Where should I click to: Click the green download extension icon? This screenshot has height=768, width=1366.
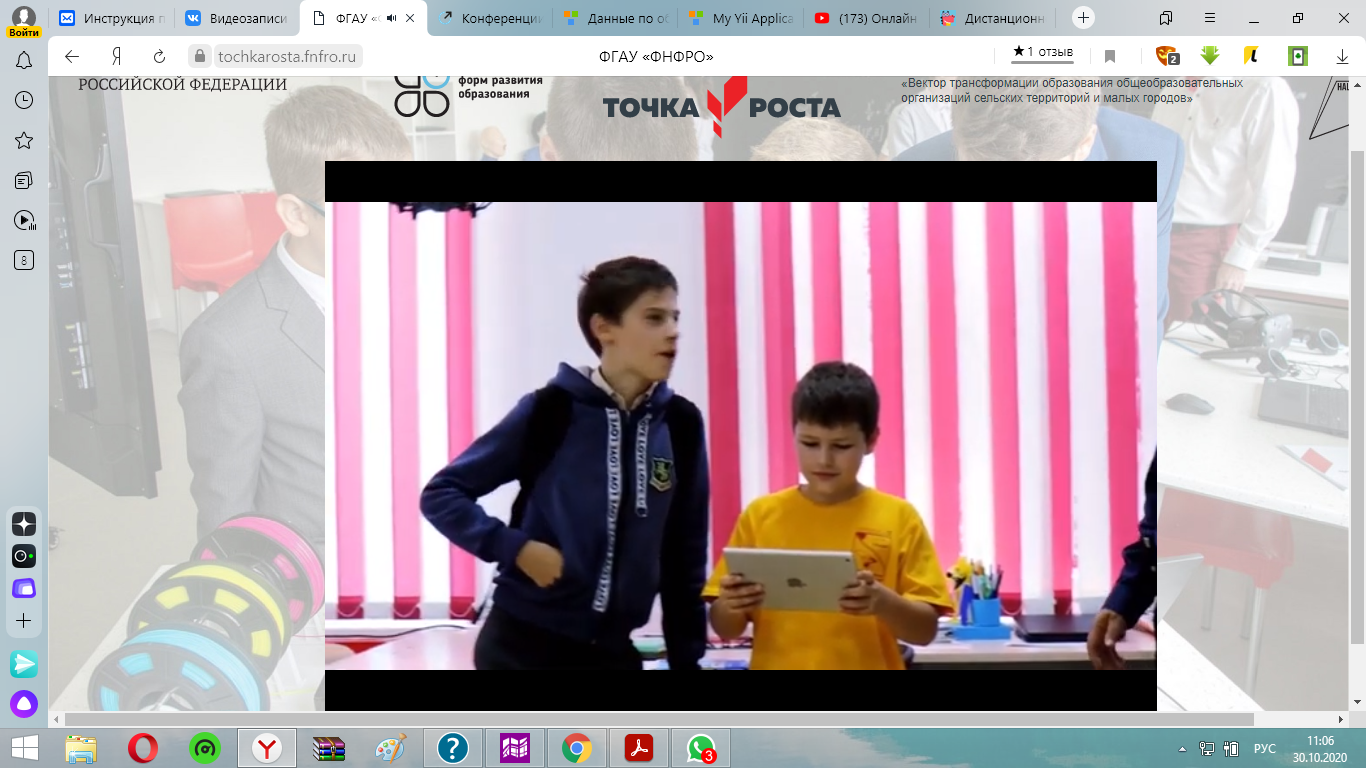(x=1210, y=56)
